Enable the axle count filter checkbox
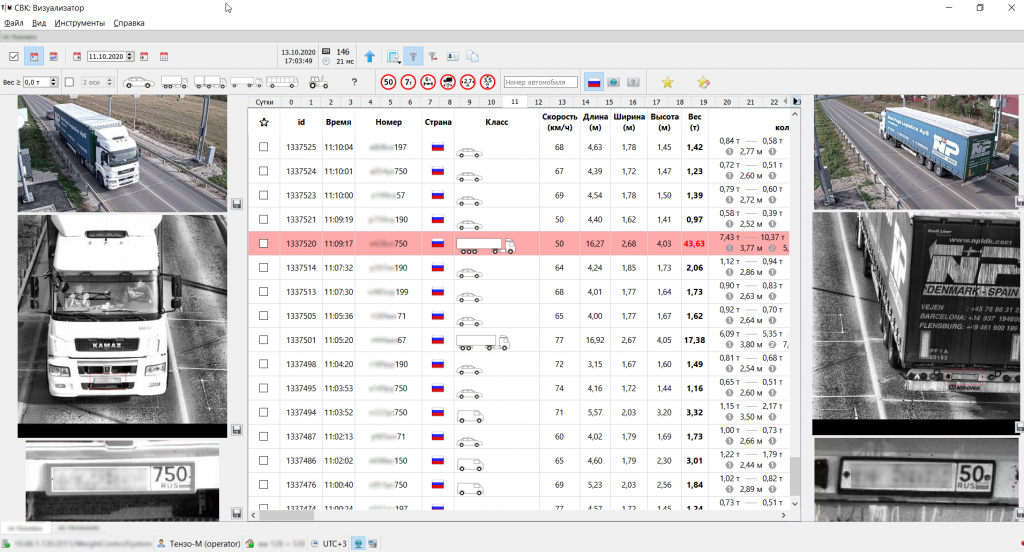The image size is (1024, 552). (69, 82)
